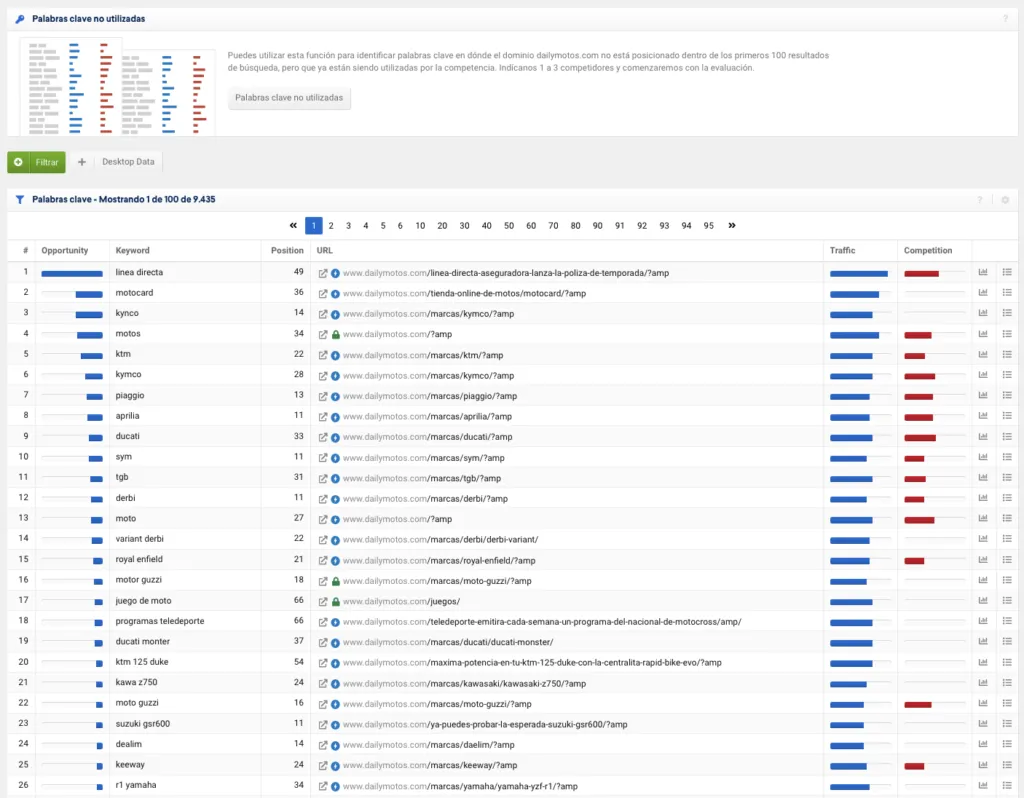Click green lock icon in motor guzzi row
Screen dimensions: 1024x798
click(x=335, y=581)
